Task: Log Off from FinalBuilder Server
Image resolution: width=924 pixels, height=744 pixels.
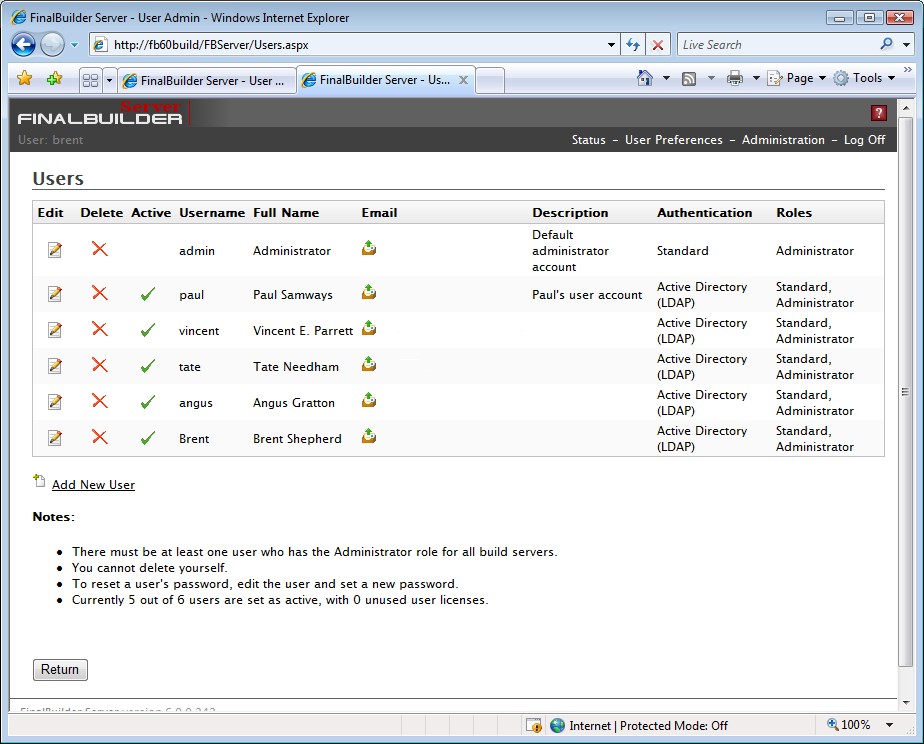Action: click(864, 140)
